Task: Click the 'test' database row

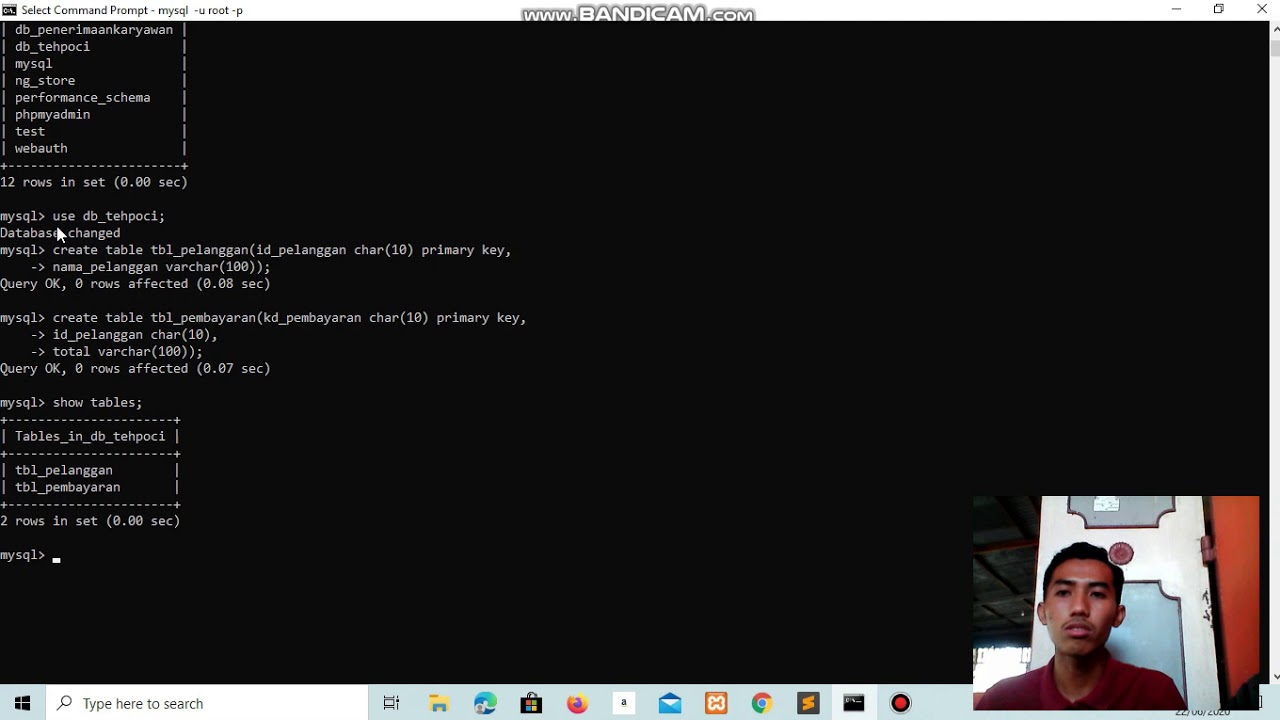Action: pyautogui.click(x=30, y=132)
